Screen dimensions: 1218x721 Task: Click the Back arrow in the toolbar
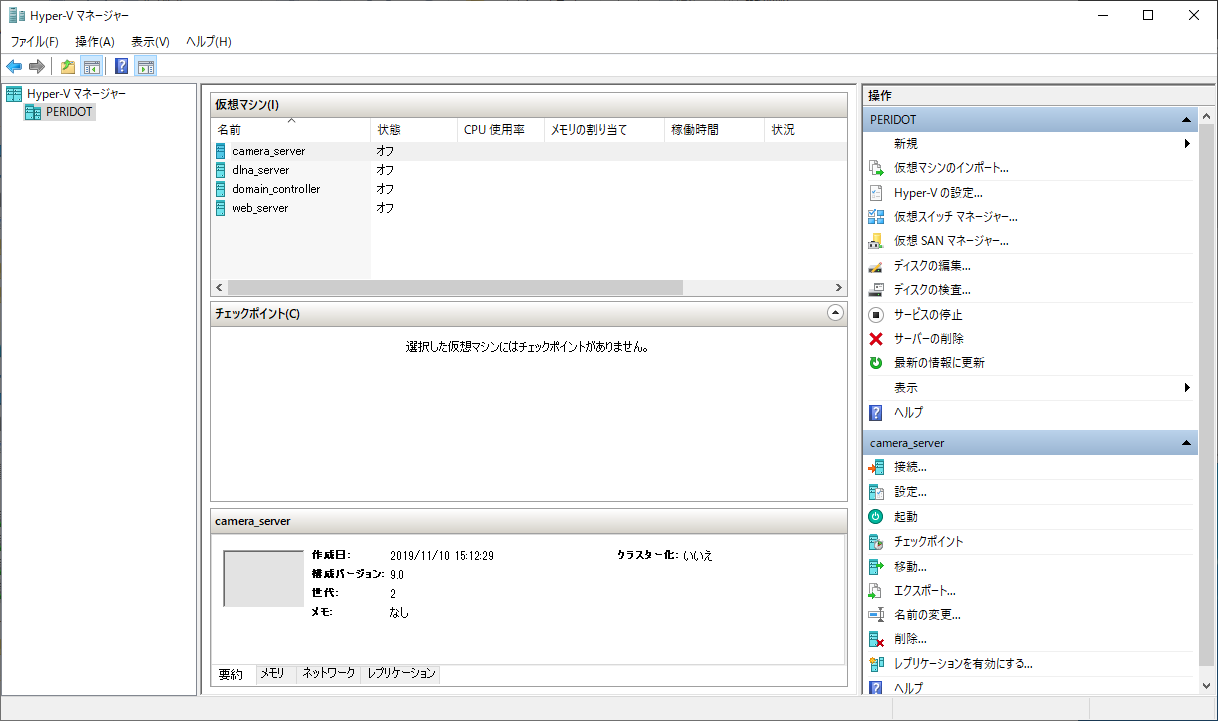[x=14, y=67]
